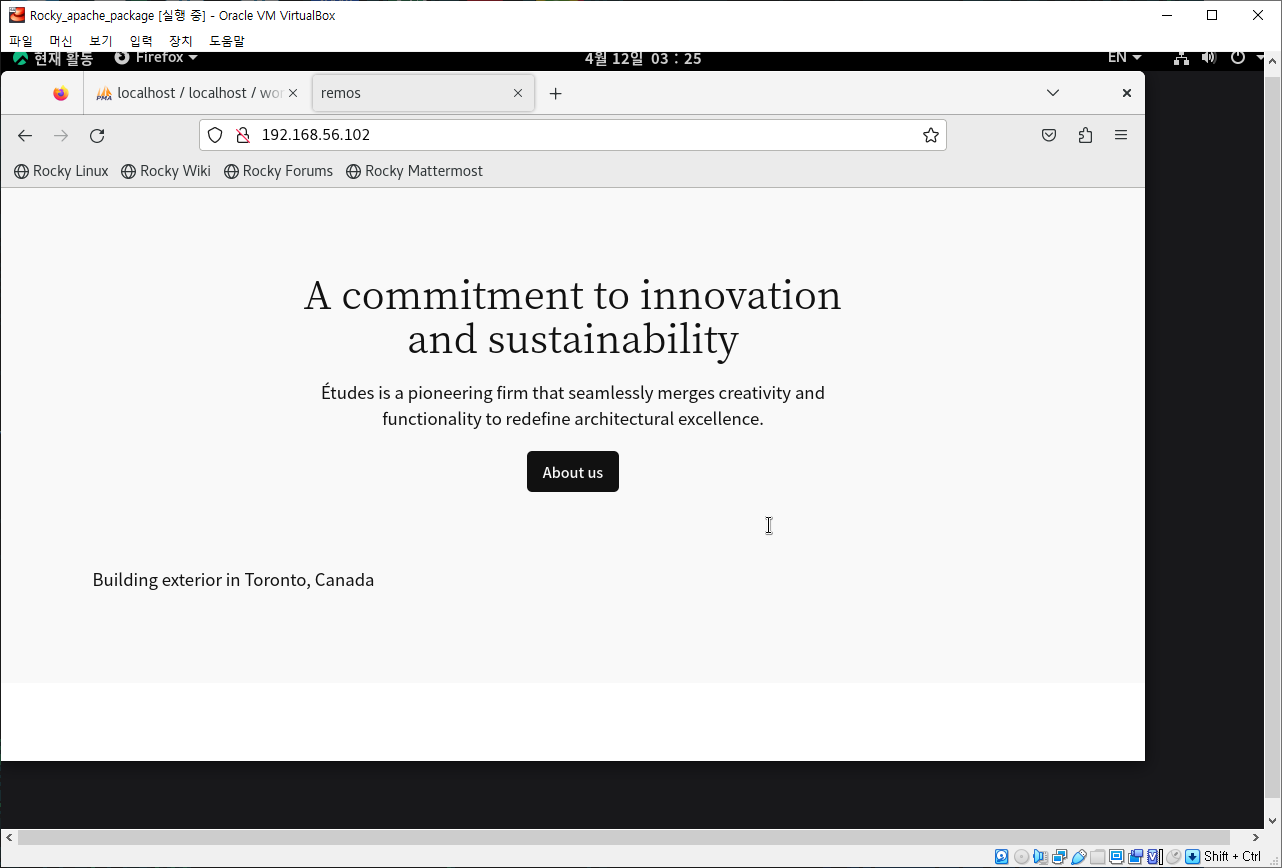Image resolution: width=1282 pixels, height=868 pixels.
Task: Open the clock showing 4월 12일 03:25
Action: click(x=643, y=58)
